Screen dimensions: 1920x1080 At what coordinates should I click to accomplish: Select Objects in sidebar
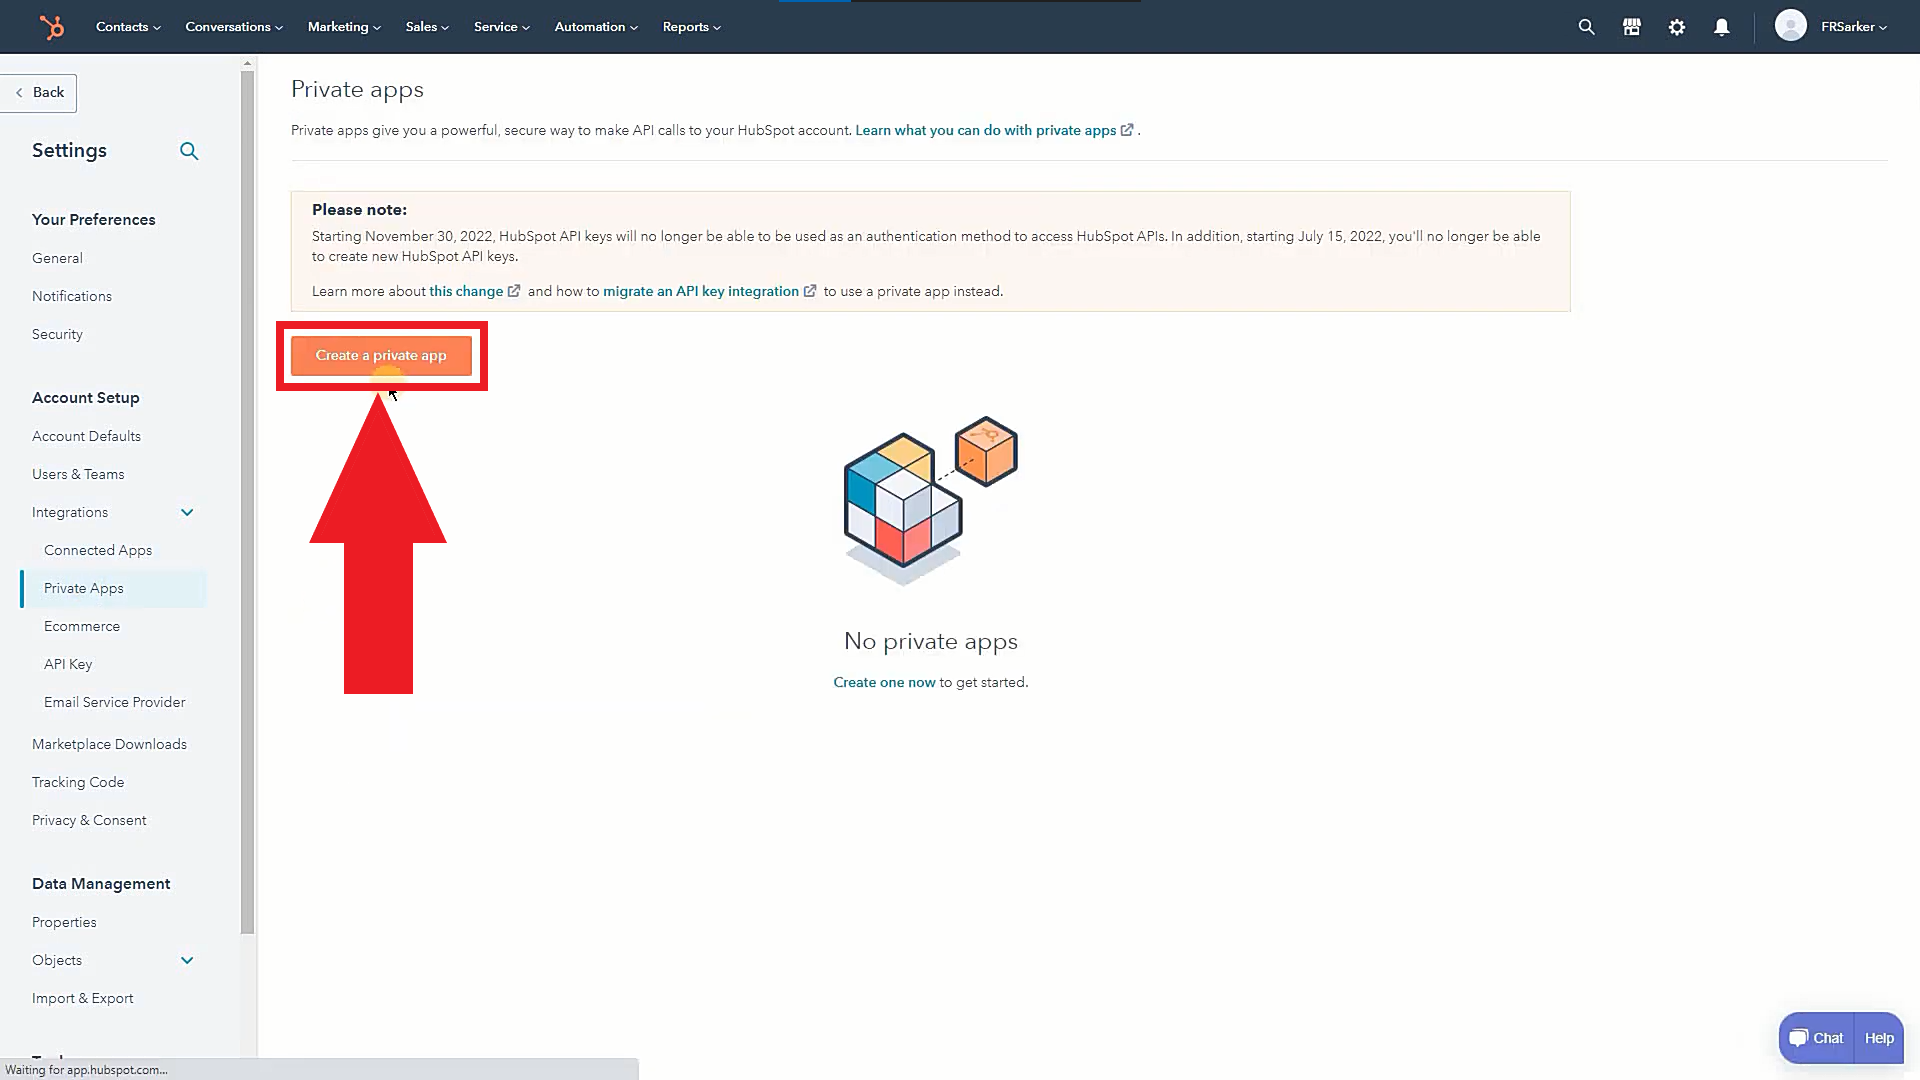click(57, 960)
